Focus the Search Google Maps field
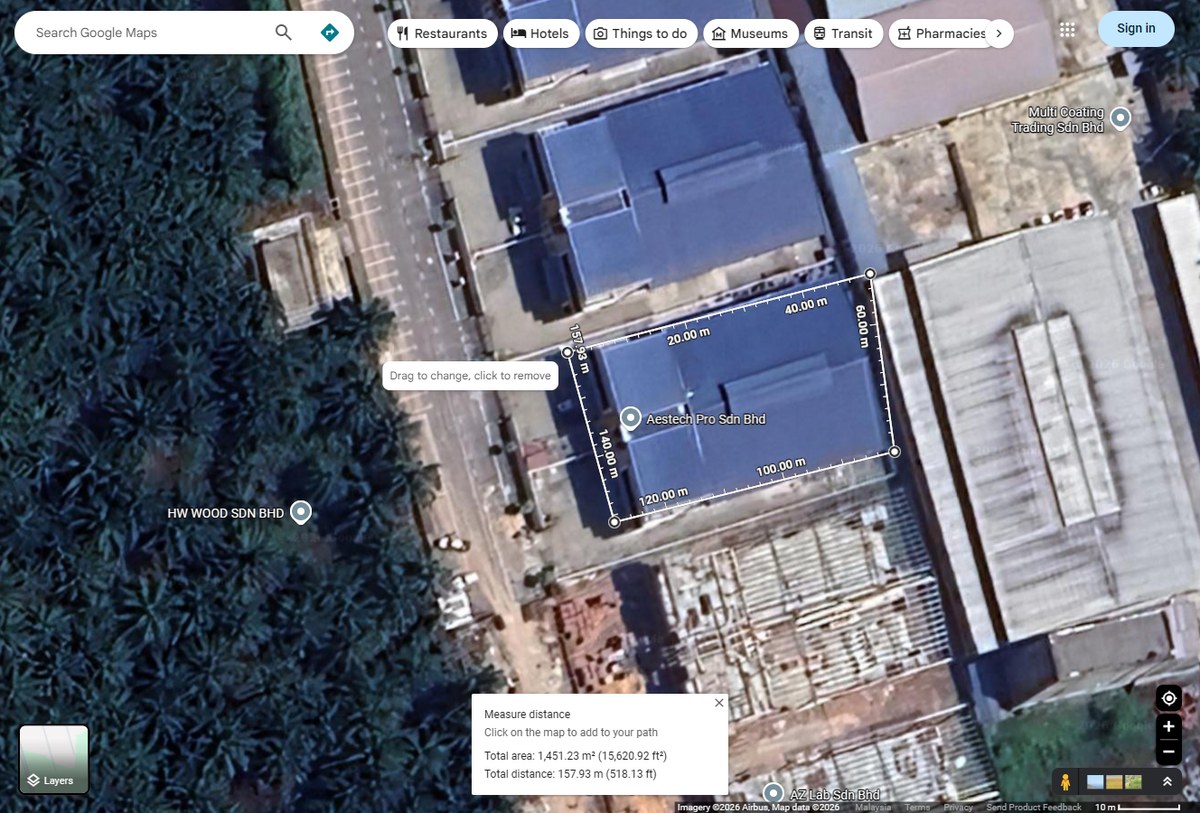The width and height of the screenshot is (1200, 813). point(150,33)
